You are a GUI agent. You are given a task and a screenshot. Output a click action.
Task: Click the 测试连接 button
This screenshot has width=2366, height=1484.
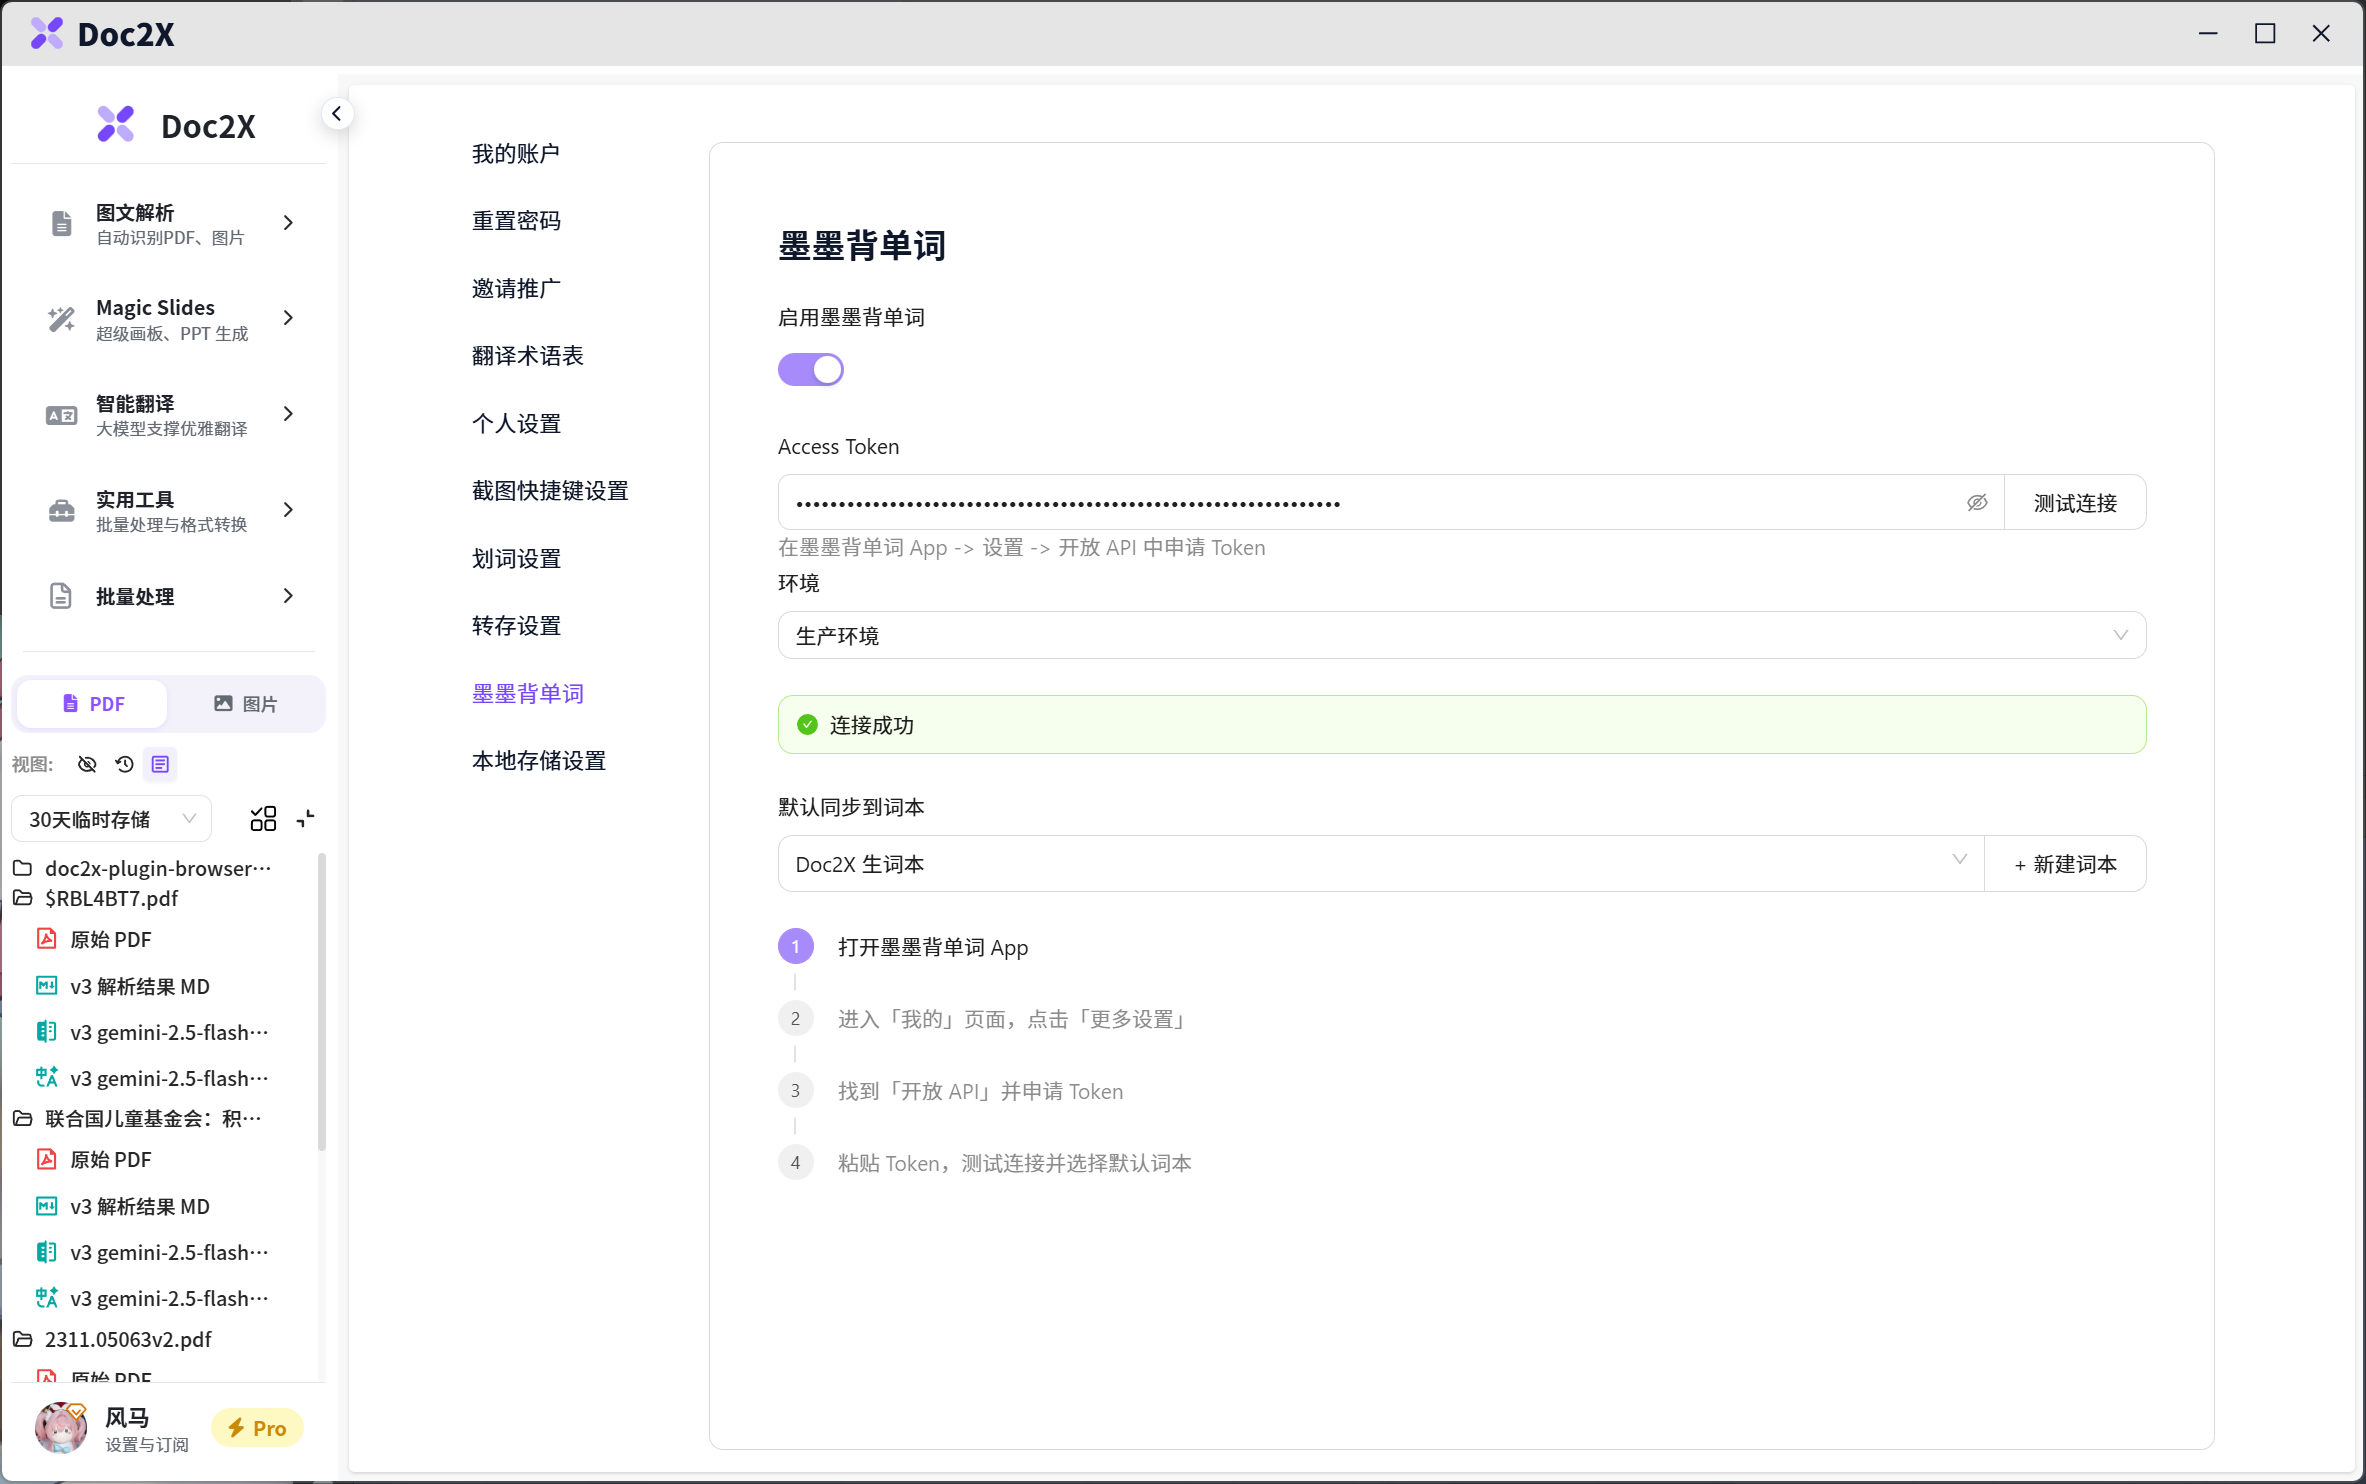[x=2075, y=503]
